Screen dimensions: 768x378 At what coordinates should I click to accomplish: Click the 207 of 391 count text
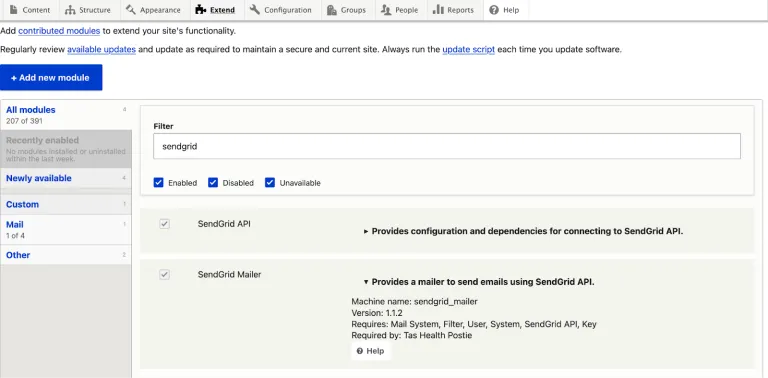tap(24, 121)
